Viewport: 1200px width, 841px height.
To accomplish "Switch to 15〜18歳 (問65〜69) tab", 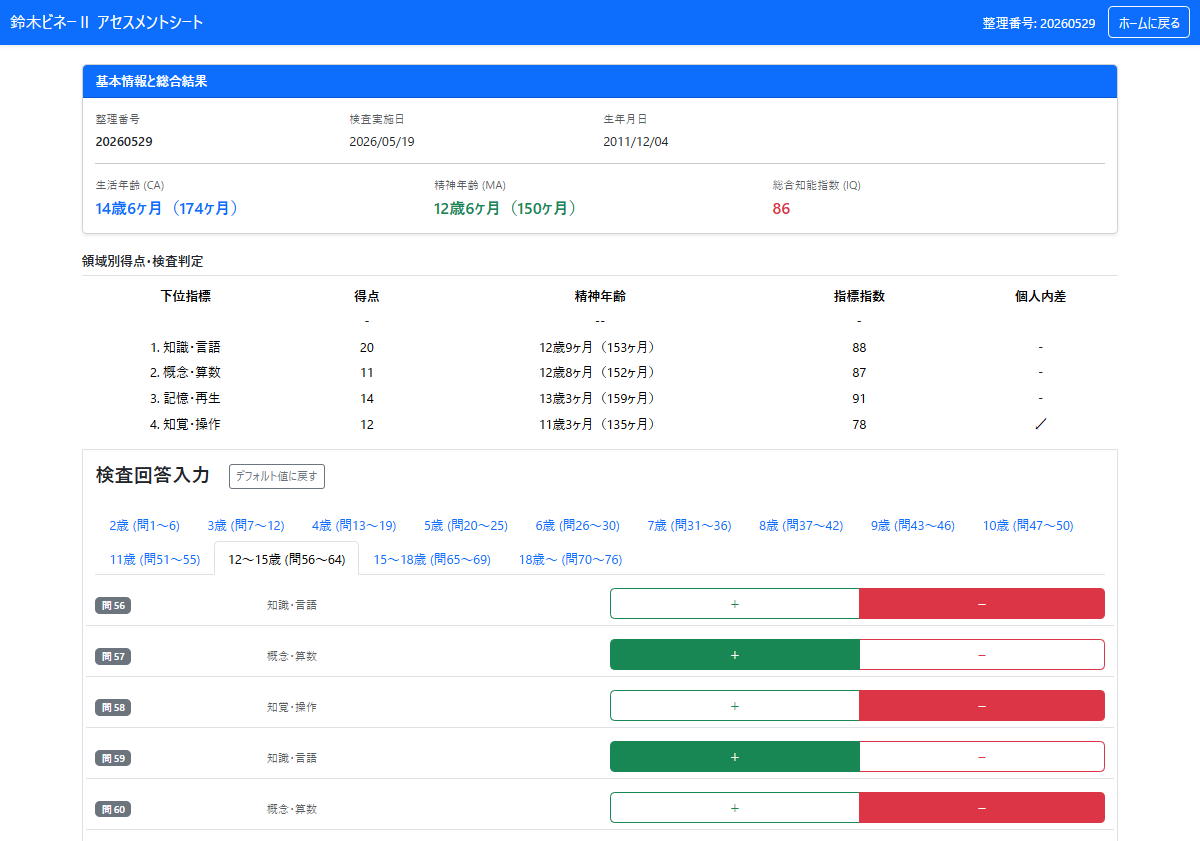I will pos(432,559).
